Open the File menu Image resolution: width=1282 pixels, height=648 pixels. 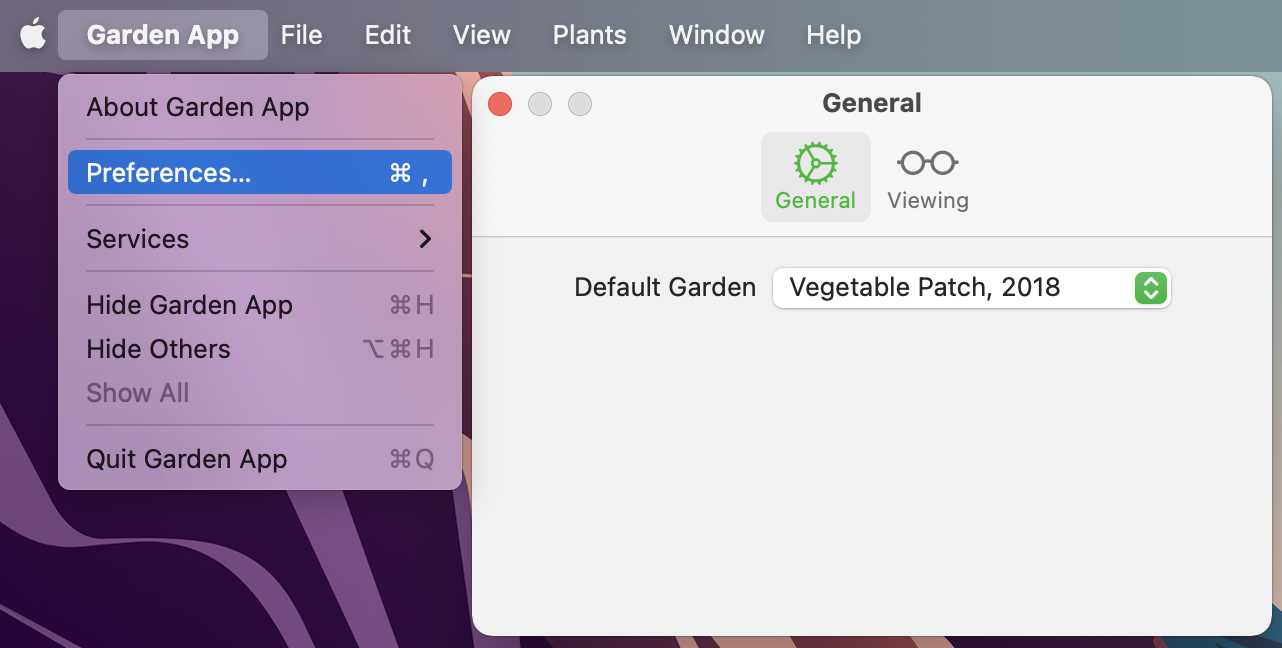point(301,35)
